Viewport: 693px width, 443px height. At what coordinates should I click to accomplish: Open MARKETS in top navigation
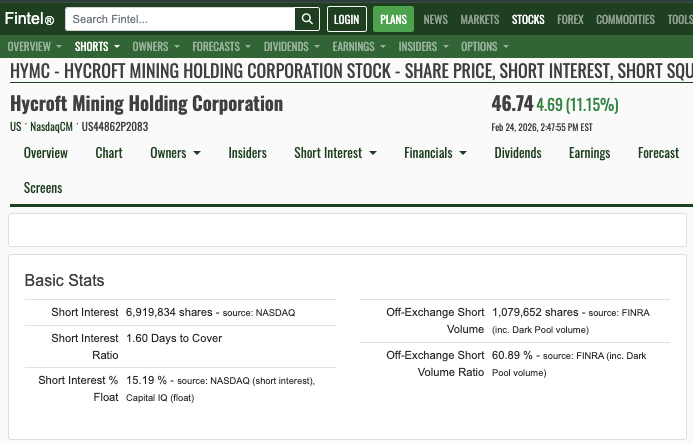click(480, 19)
